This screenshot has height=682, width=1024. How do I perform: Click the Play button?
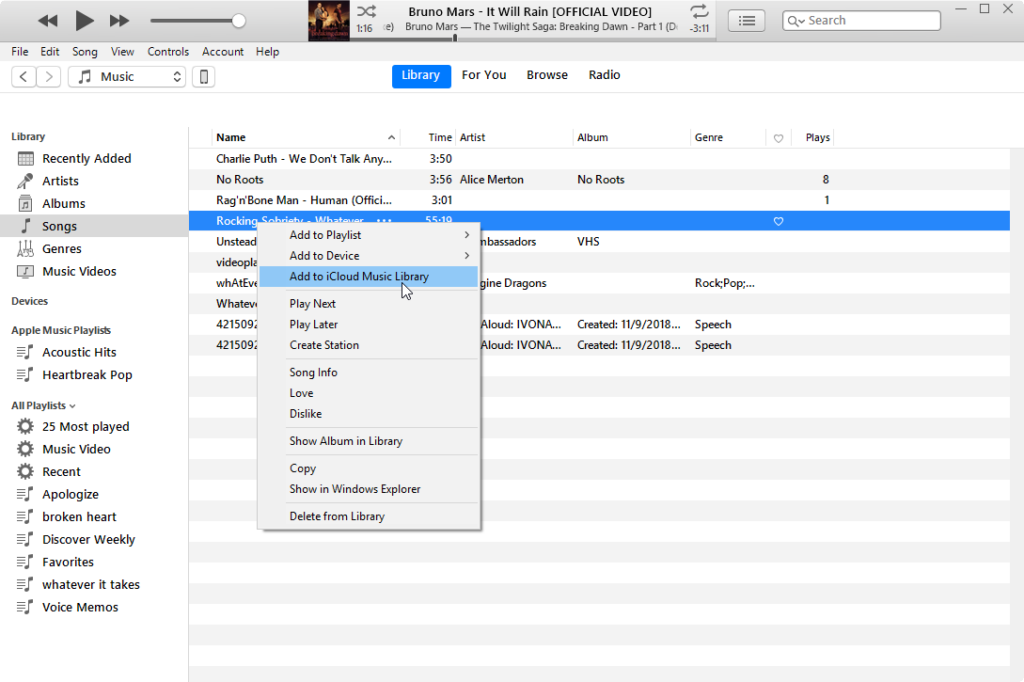click(x=84, y=20)
